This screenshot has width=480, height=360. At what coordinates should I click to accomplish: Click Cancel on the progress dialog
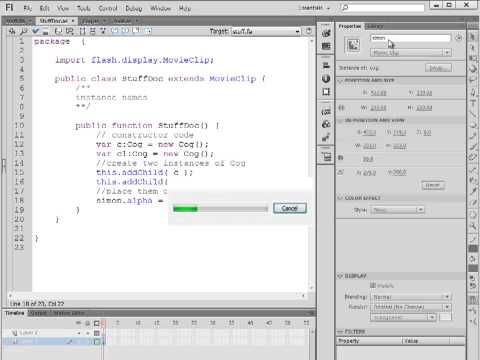(x=290, y=208)
